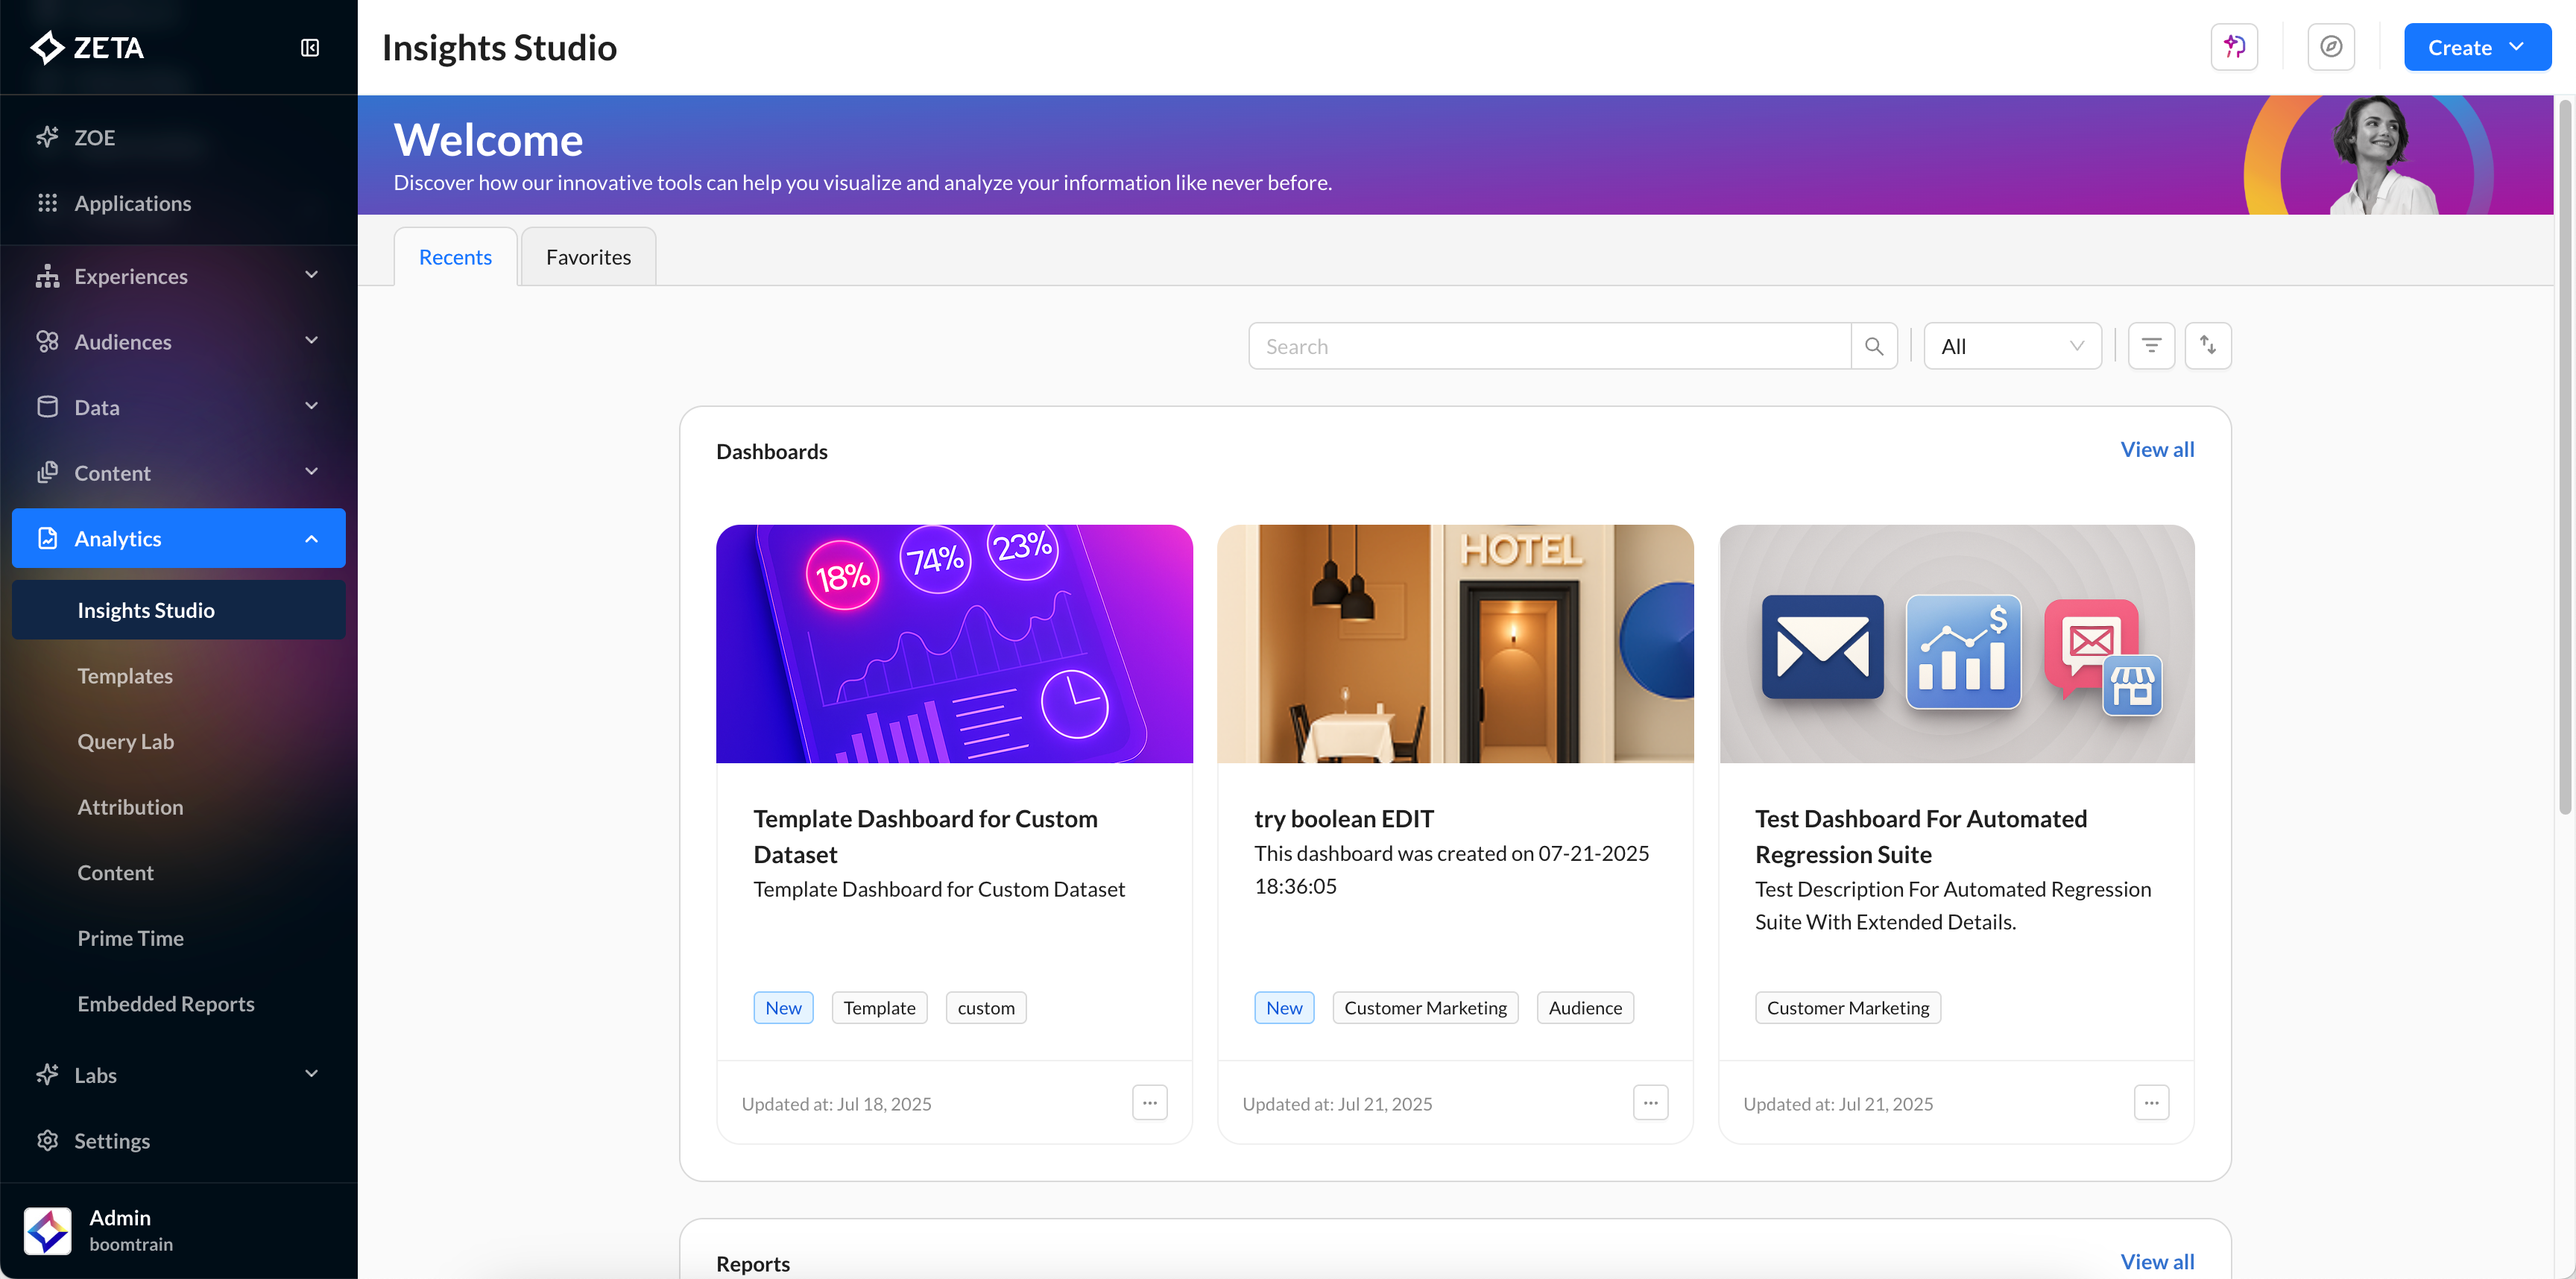Click the hotel thumbnail of try boolean EDIT
The height and width of the screenshot is (1279, 2576).
point(1455,644)
